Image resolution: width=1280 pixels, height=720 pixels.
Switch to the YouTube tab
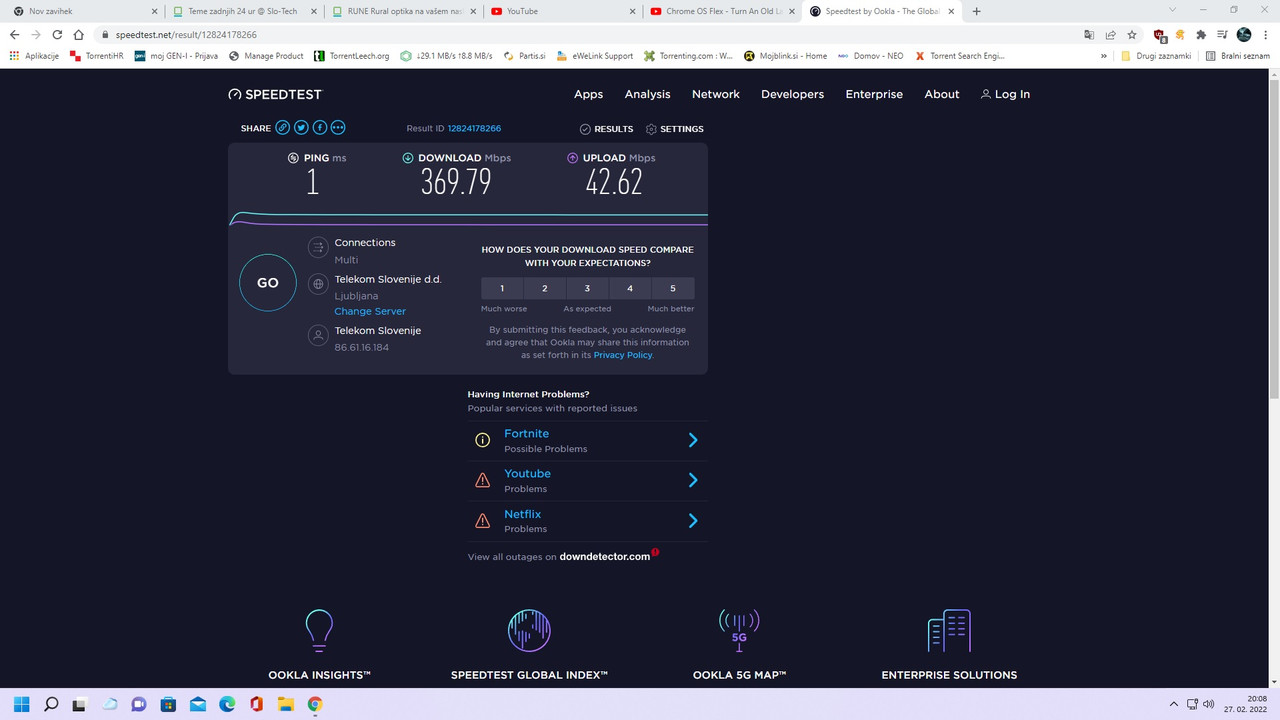[x=563, y=11]
